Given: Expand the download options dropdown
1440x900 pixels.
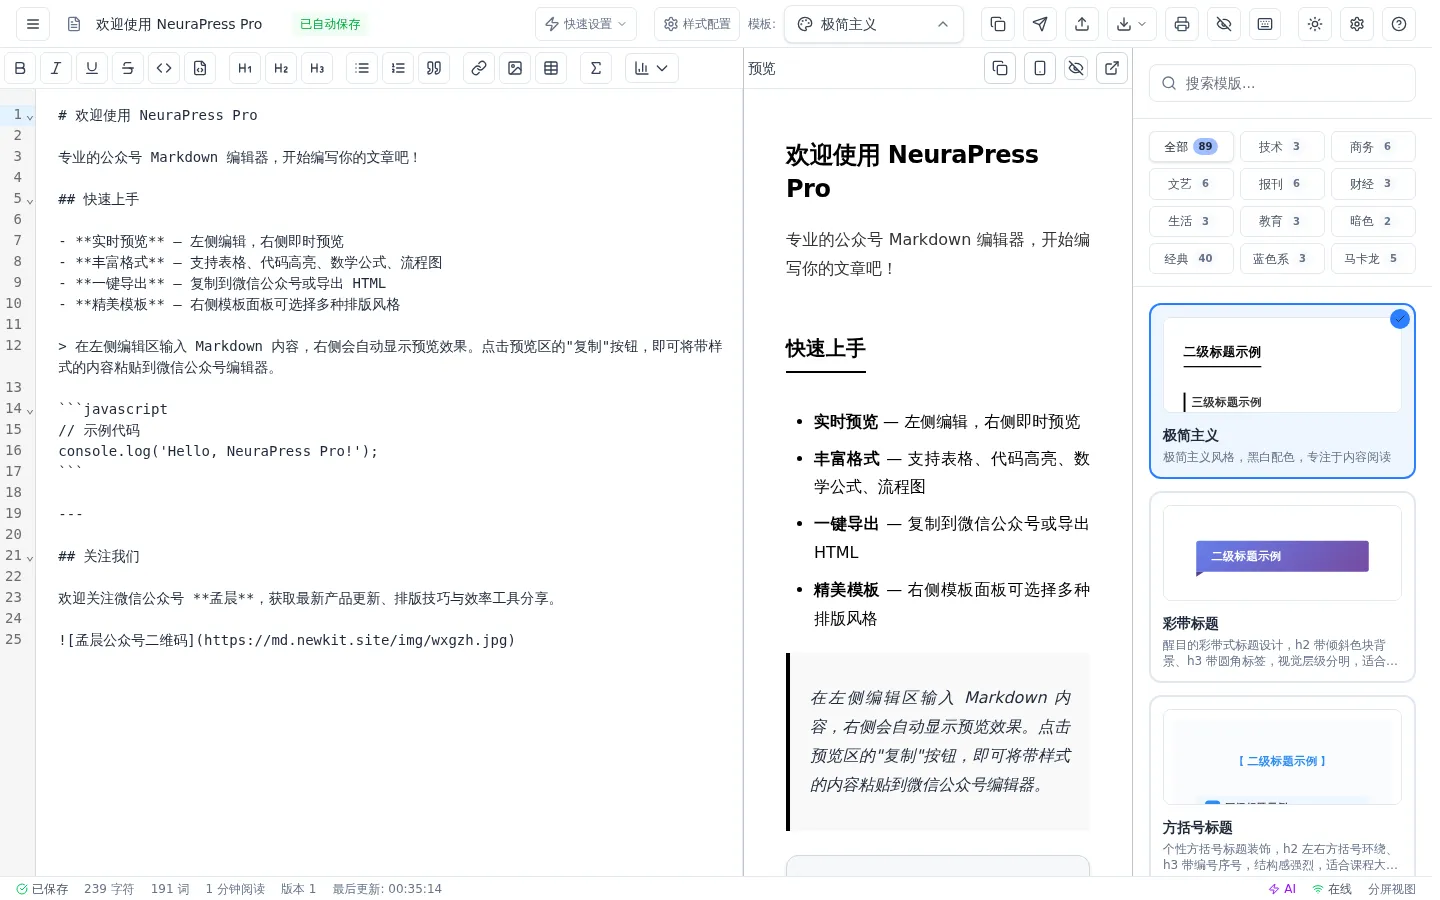Looking at the screenshot, I should pyautogui.click(x=1133, y=24).
